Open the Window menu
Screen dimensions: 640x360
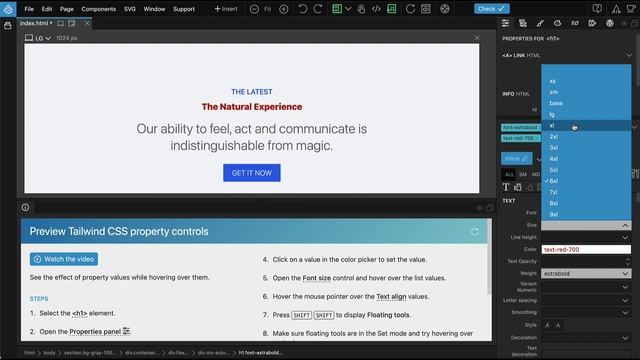[x=154, y=9]
